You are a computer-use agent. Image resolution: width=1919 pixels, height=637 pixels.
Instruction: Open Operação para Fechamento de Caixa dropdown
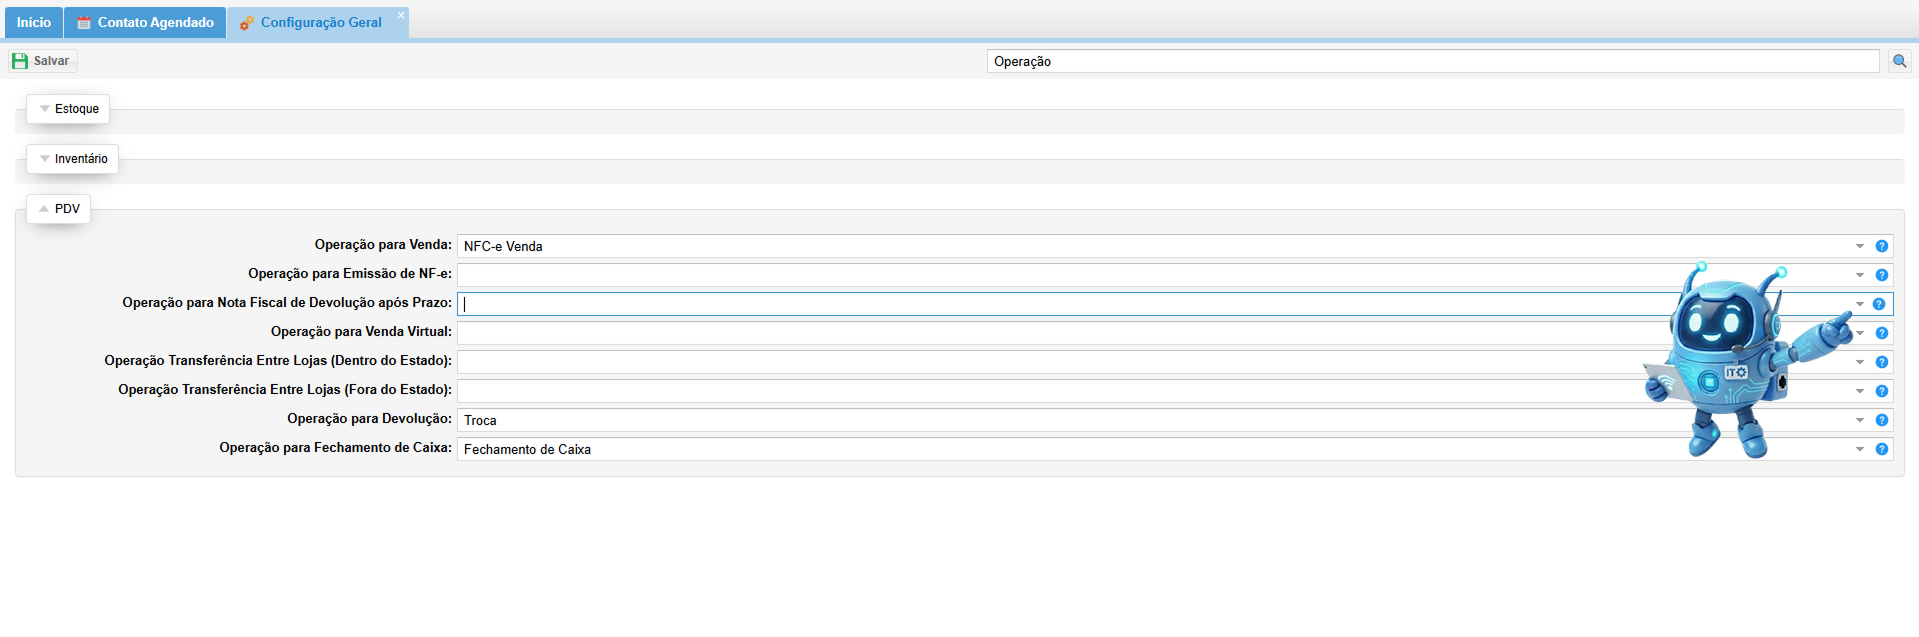[x=1859, y=449]
